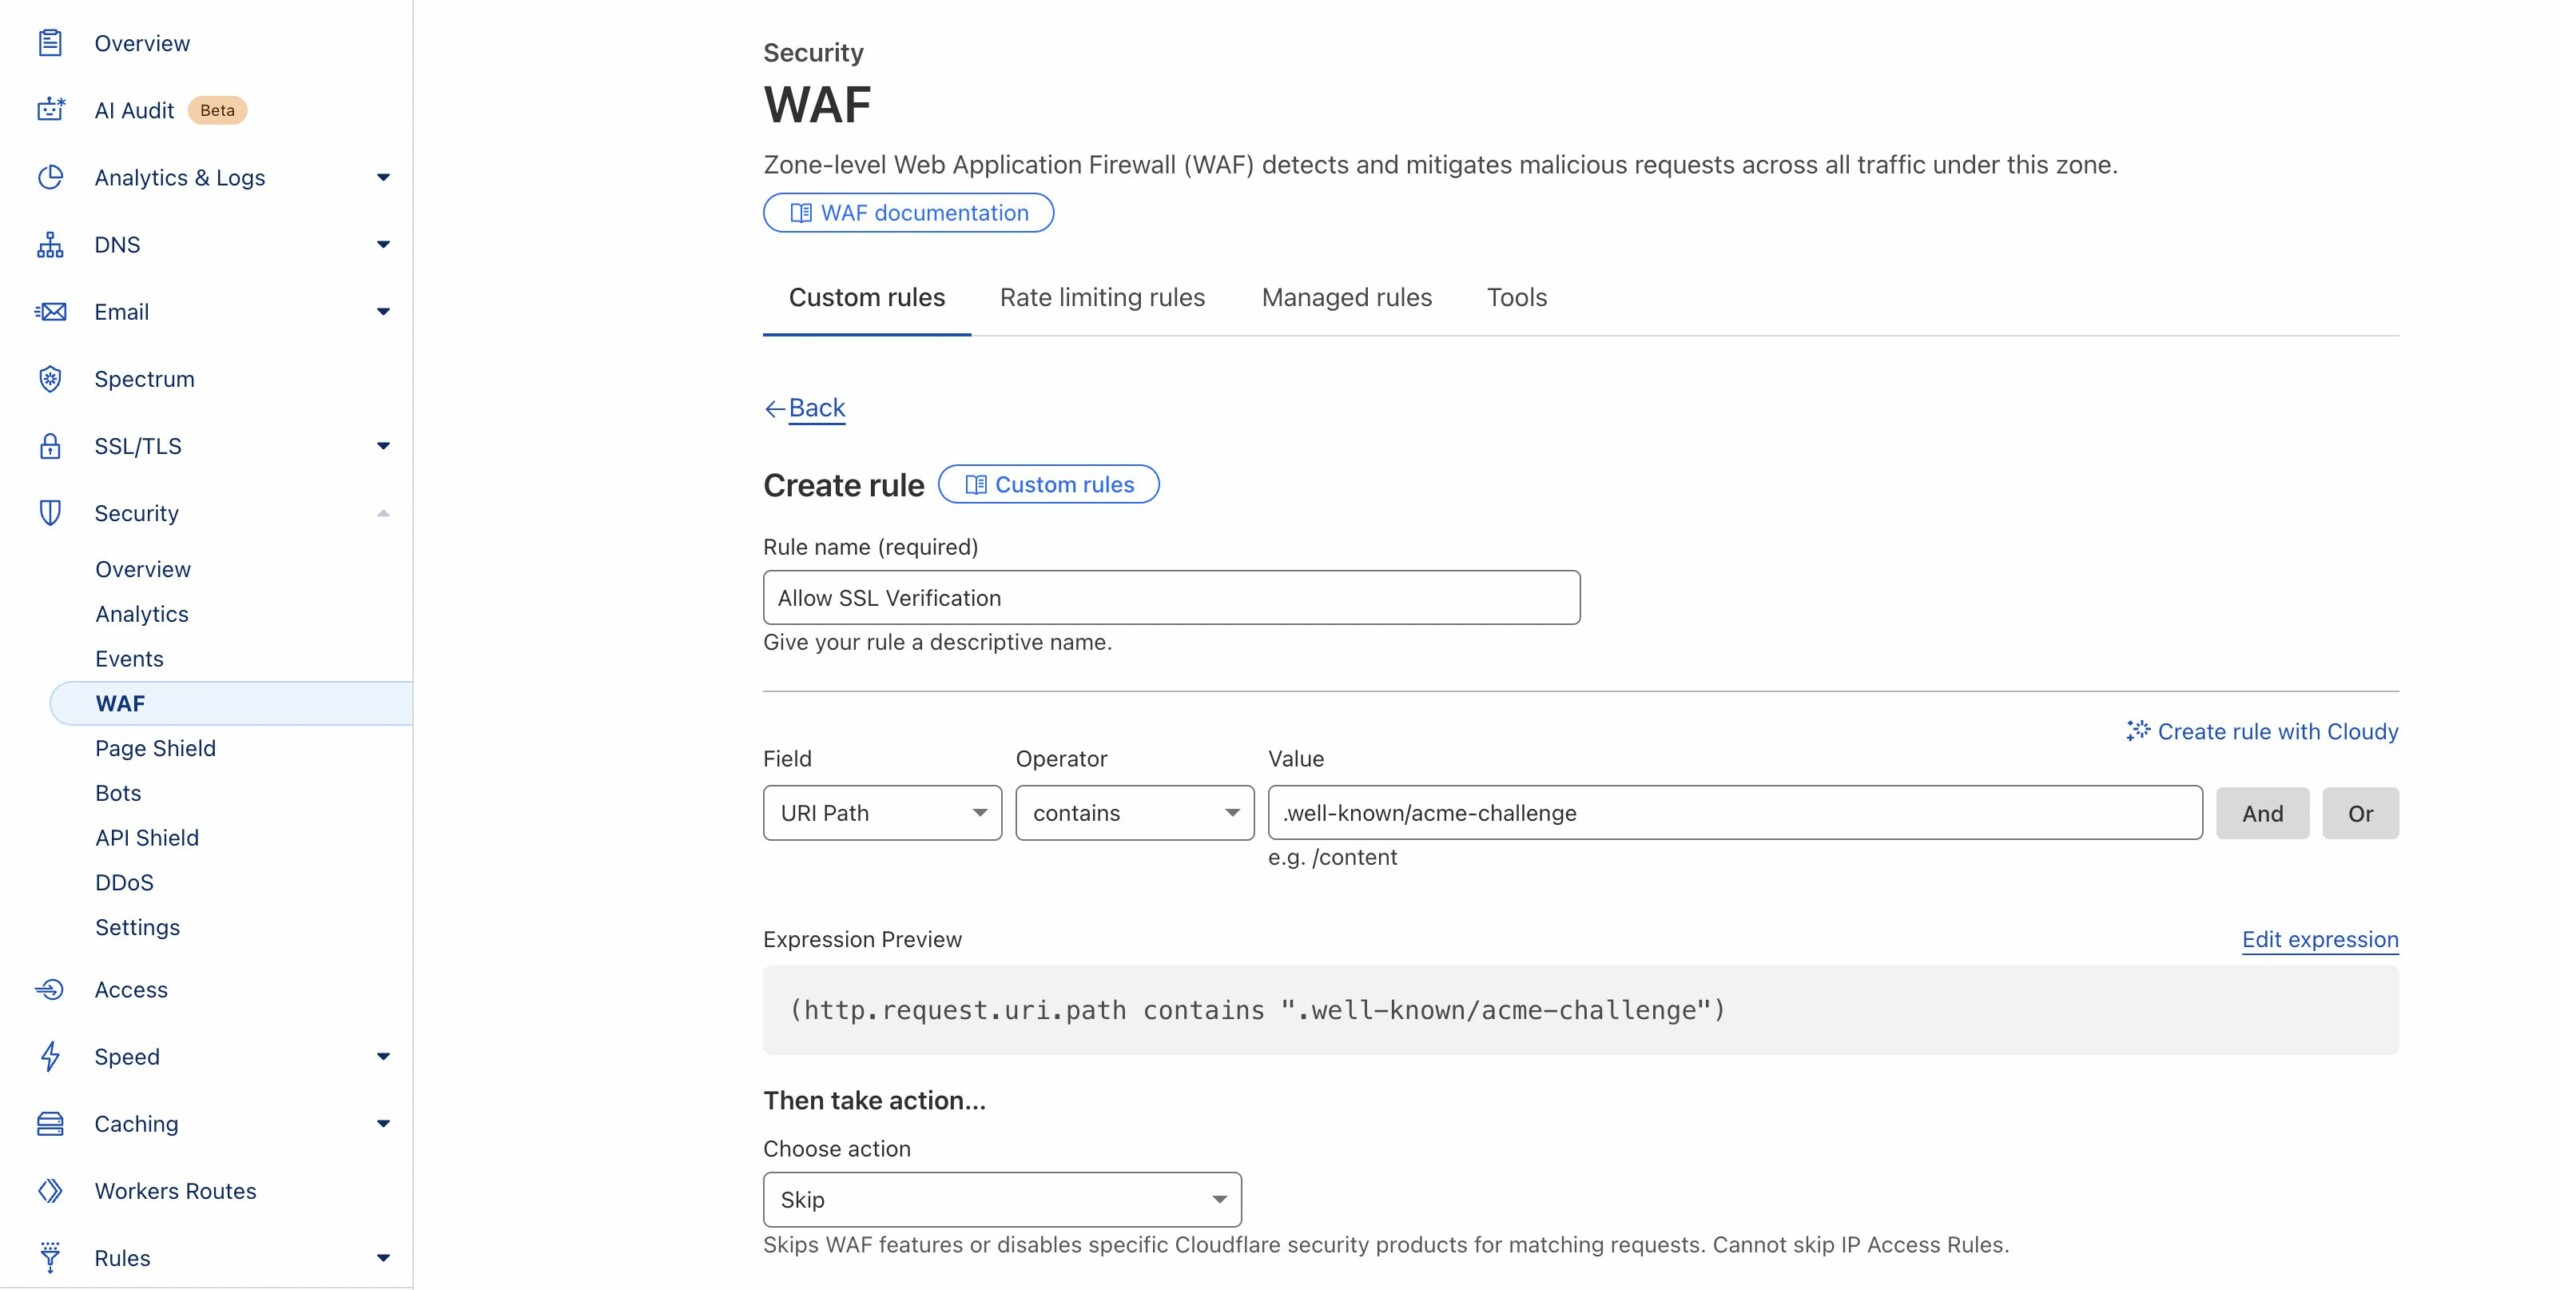The height and width of the screenshot is (1290, 2560).
Task: Click the Rule name input field
Action: [1171, 598]
